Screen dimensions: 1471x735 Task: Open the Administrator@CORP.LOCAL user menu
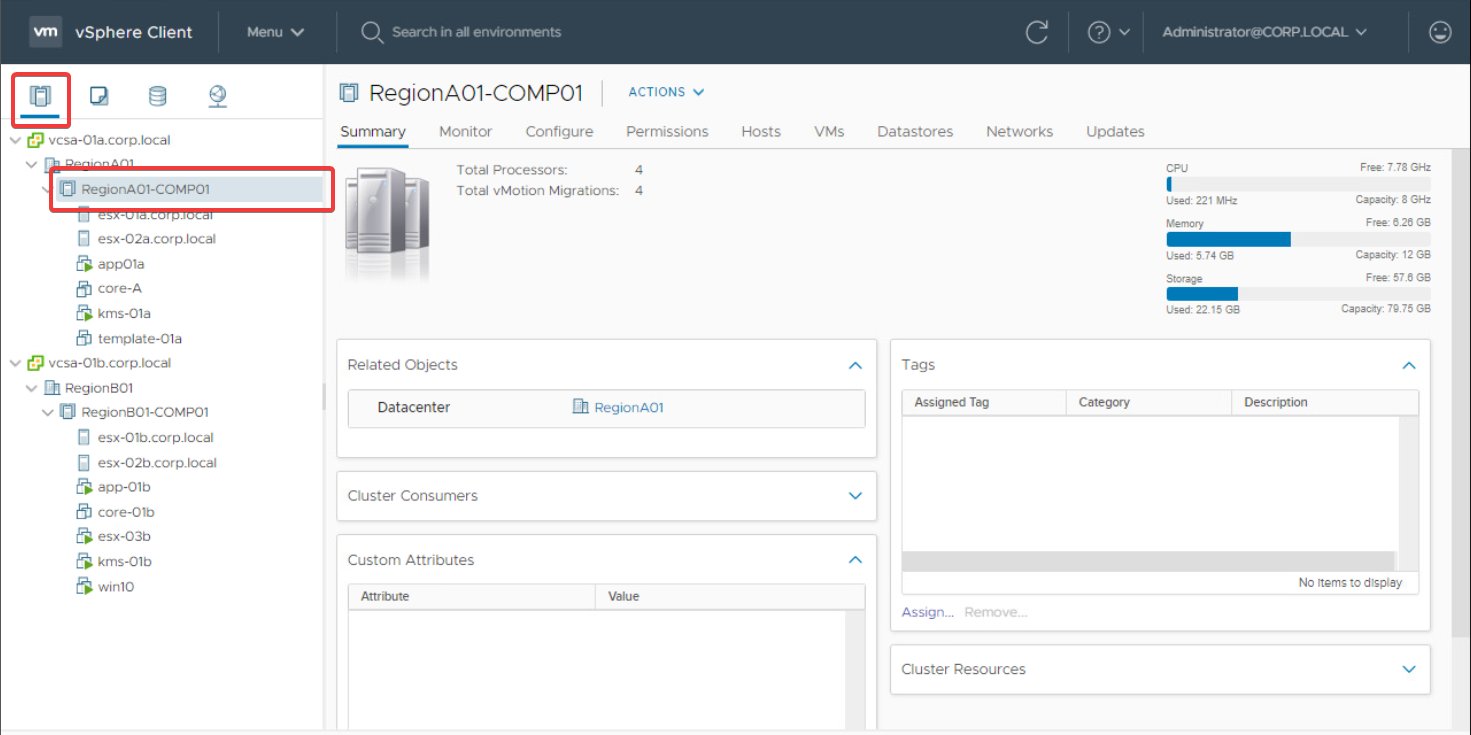pos(1264,32)
